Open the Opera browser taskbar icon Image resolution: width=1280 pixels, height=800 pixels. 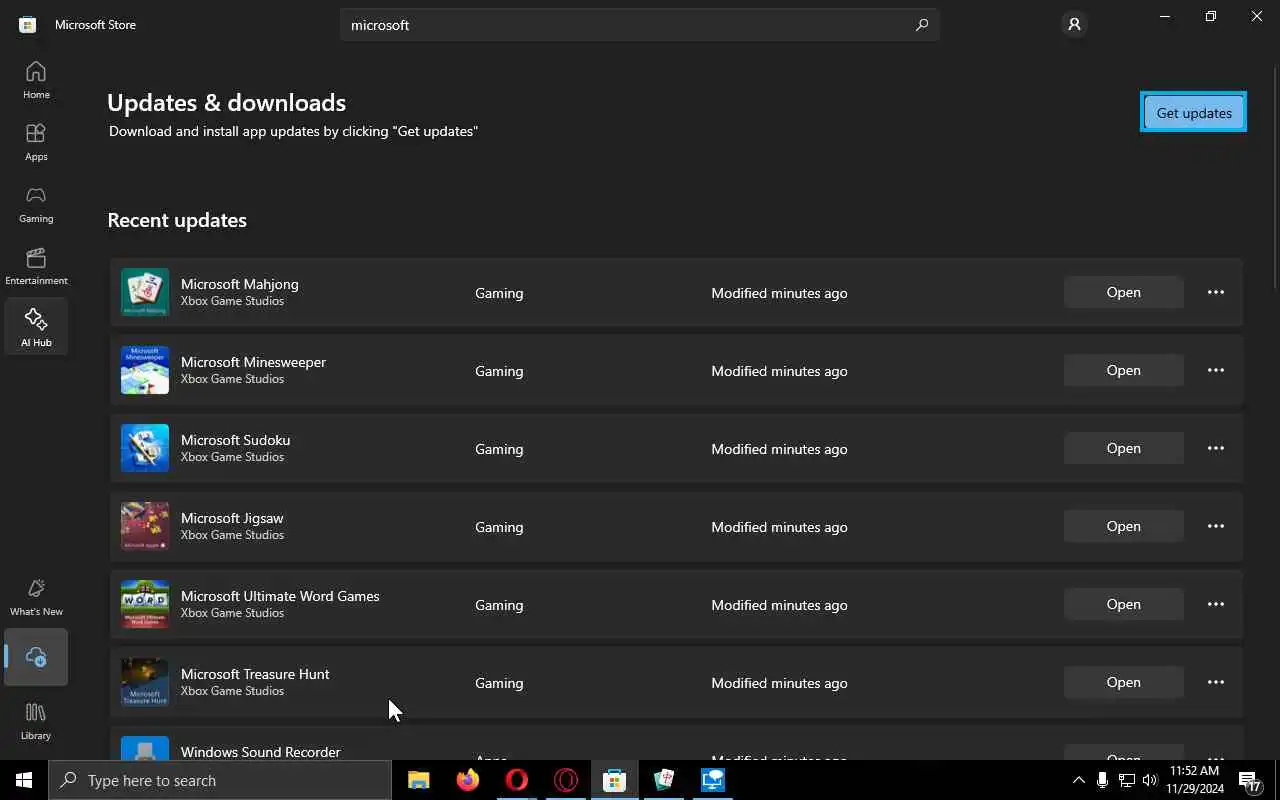tap(517, 780)
